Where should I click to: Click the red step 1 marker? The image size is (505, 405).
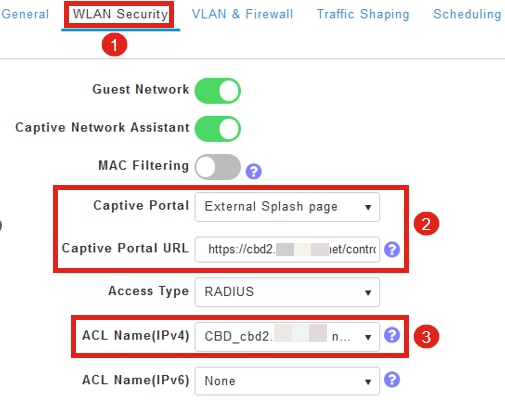(114, 45)
